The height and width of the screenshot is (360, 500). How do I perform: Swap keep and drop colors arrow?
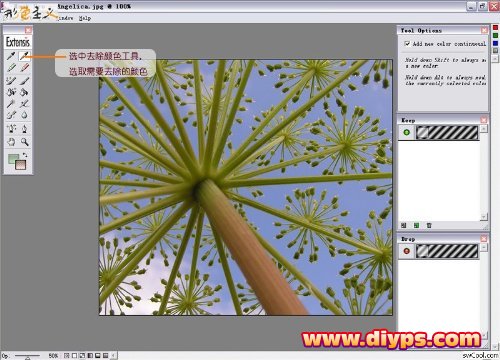(x=24, y=155)
